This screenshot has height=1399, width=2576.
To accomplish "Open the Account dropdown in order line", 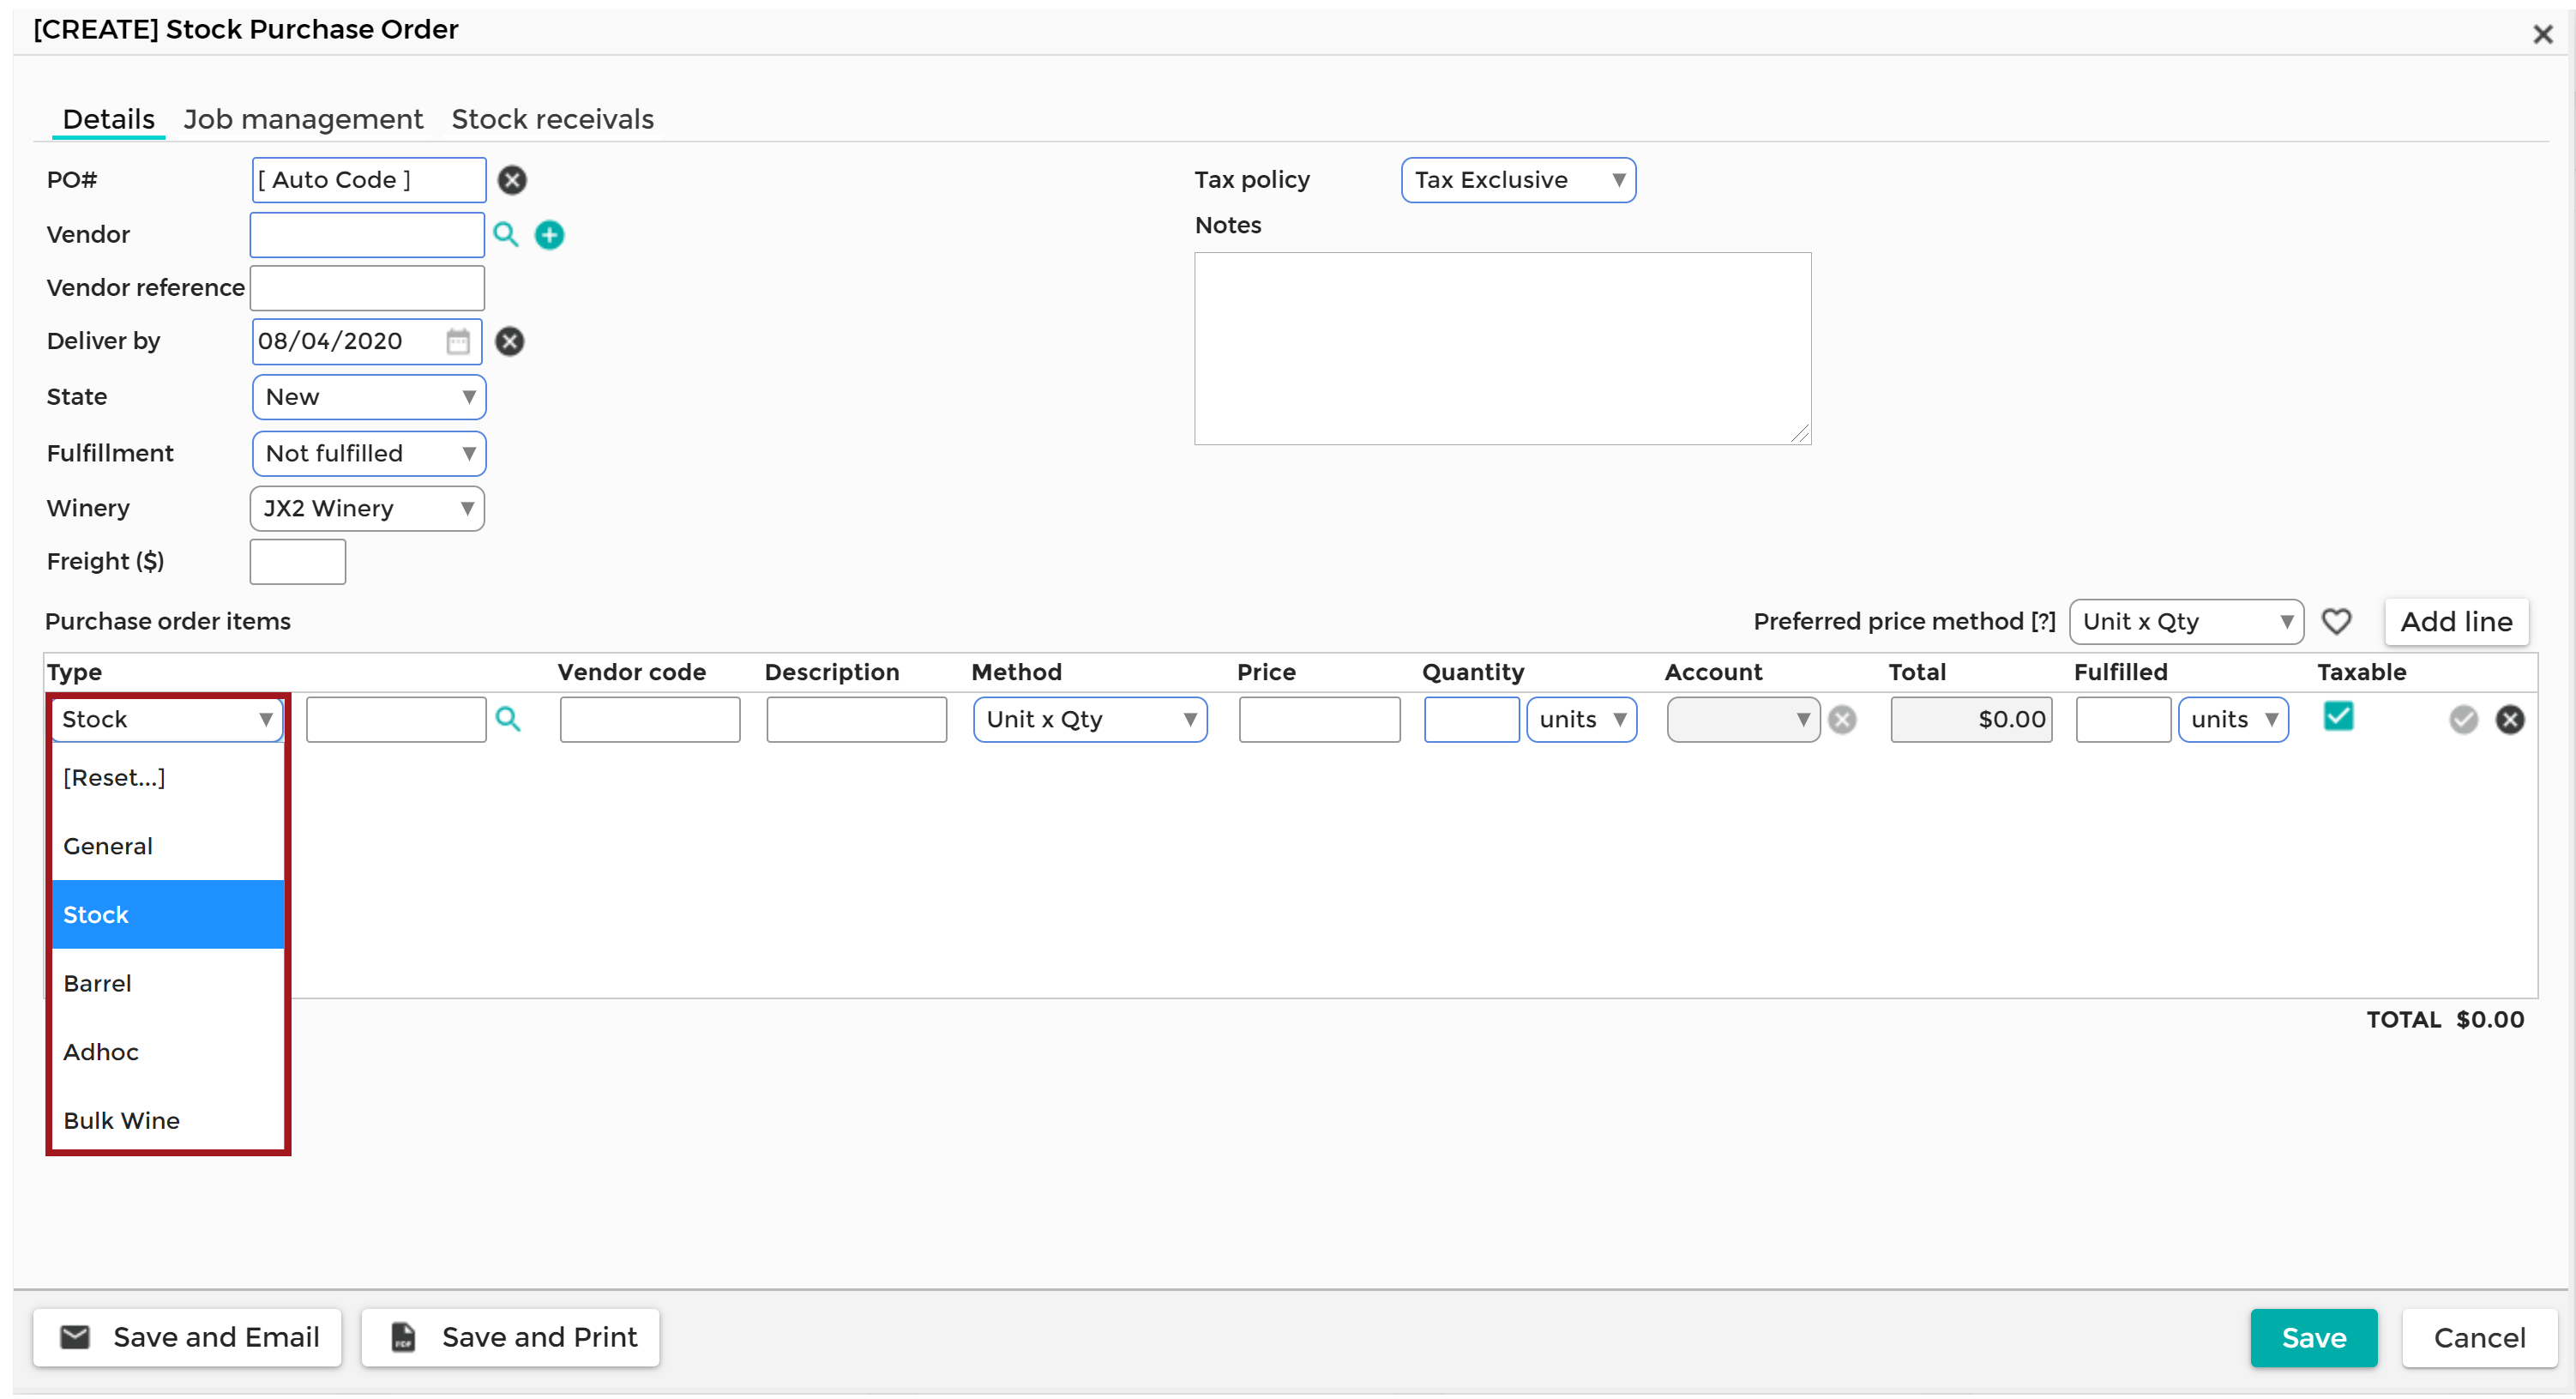I will point(1743,720).
